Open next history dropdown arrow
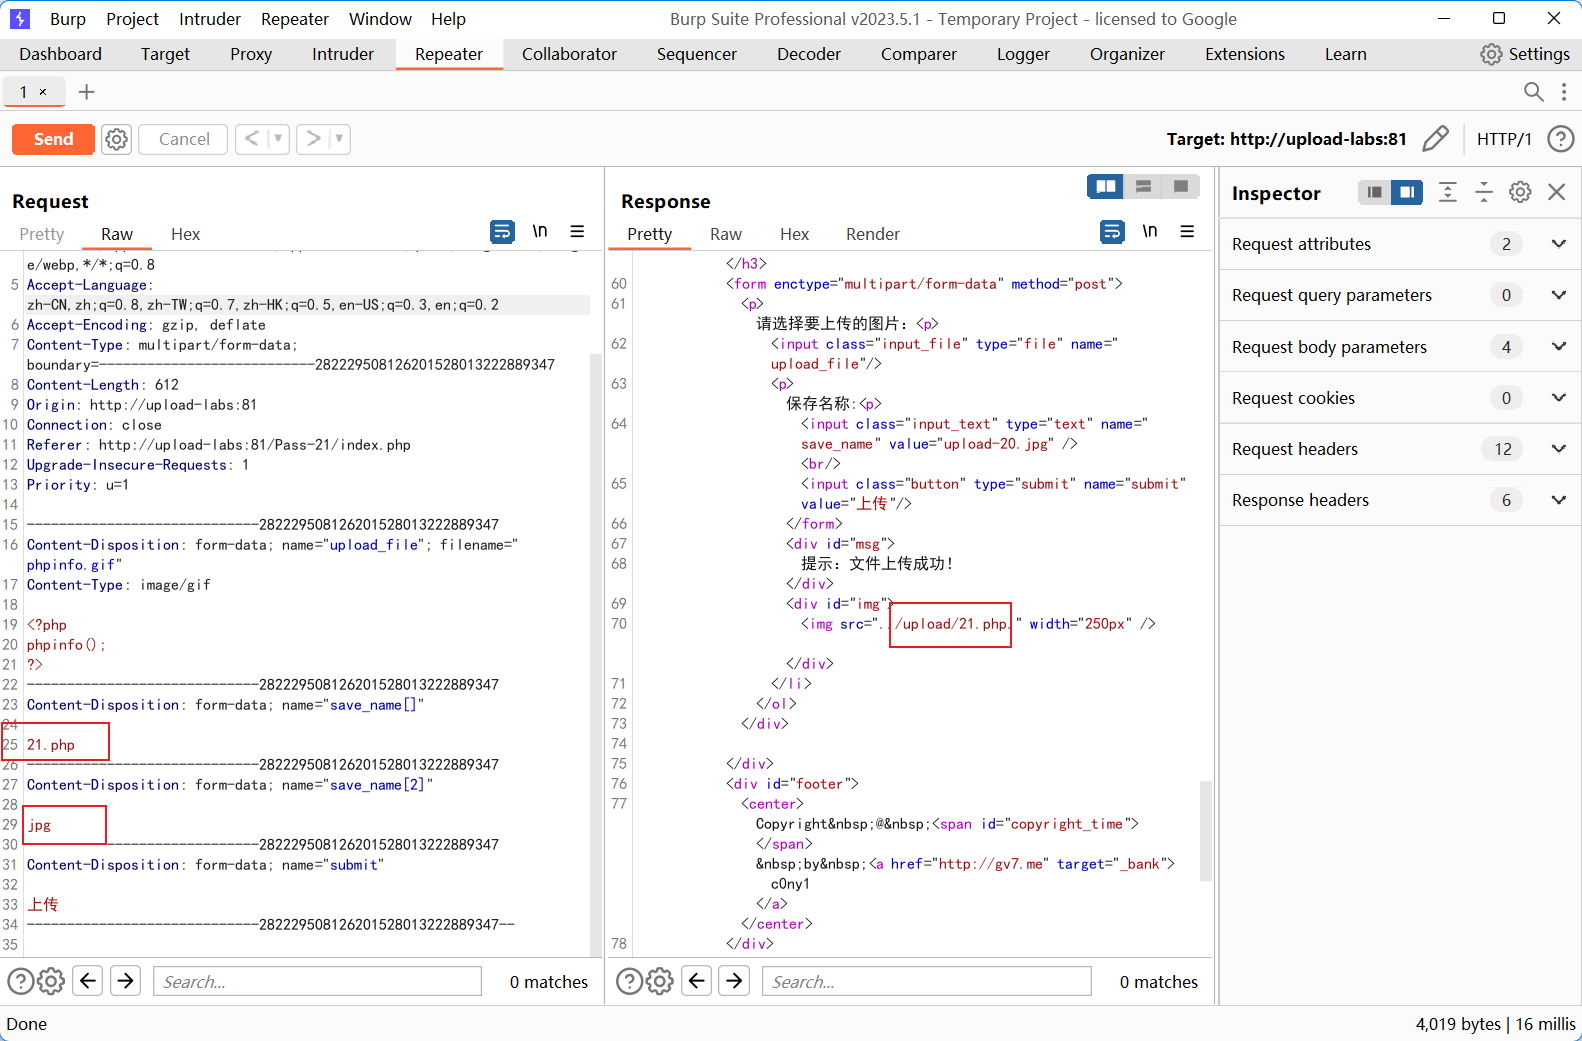1582x1041 pixels. click(339, 139)
